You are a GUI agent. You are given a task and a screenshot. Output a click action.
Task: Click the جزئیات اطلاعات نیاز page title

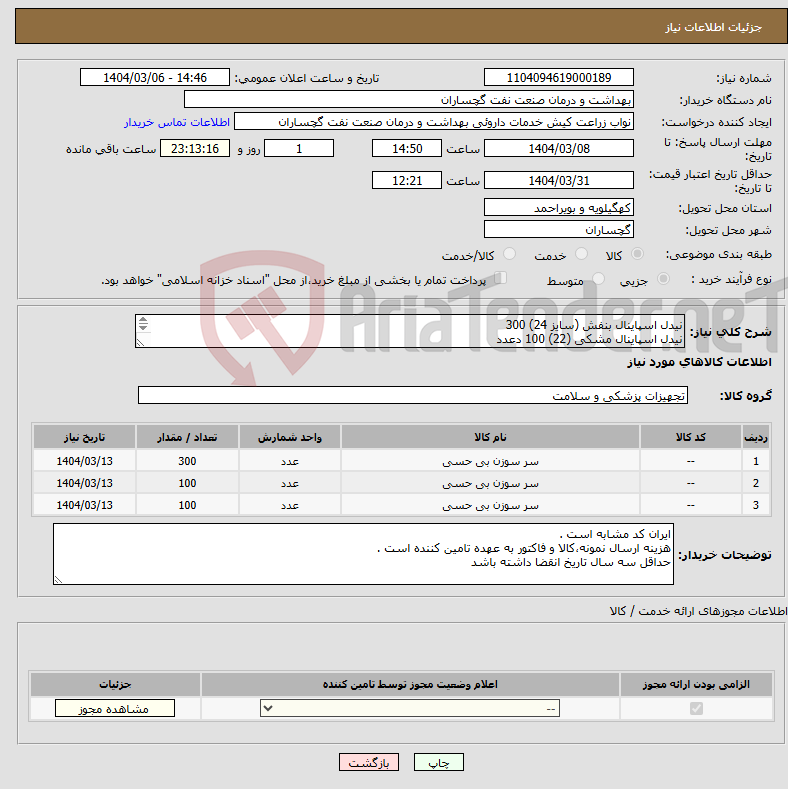coord(714,27)
